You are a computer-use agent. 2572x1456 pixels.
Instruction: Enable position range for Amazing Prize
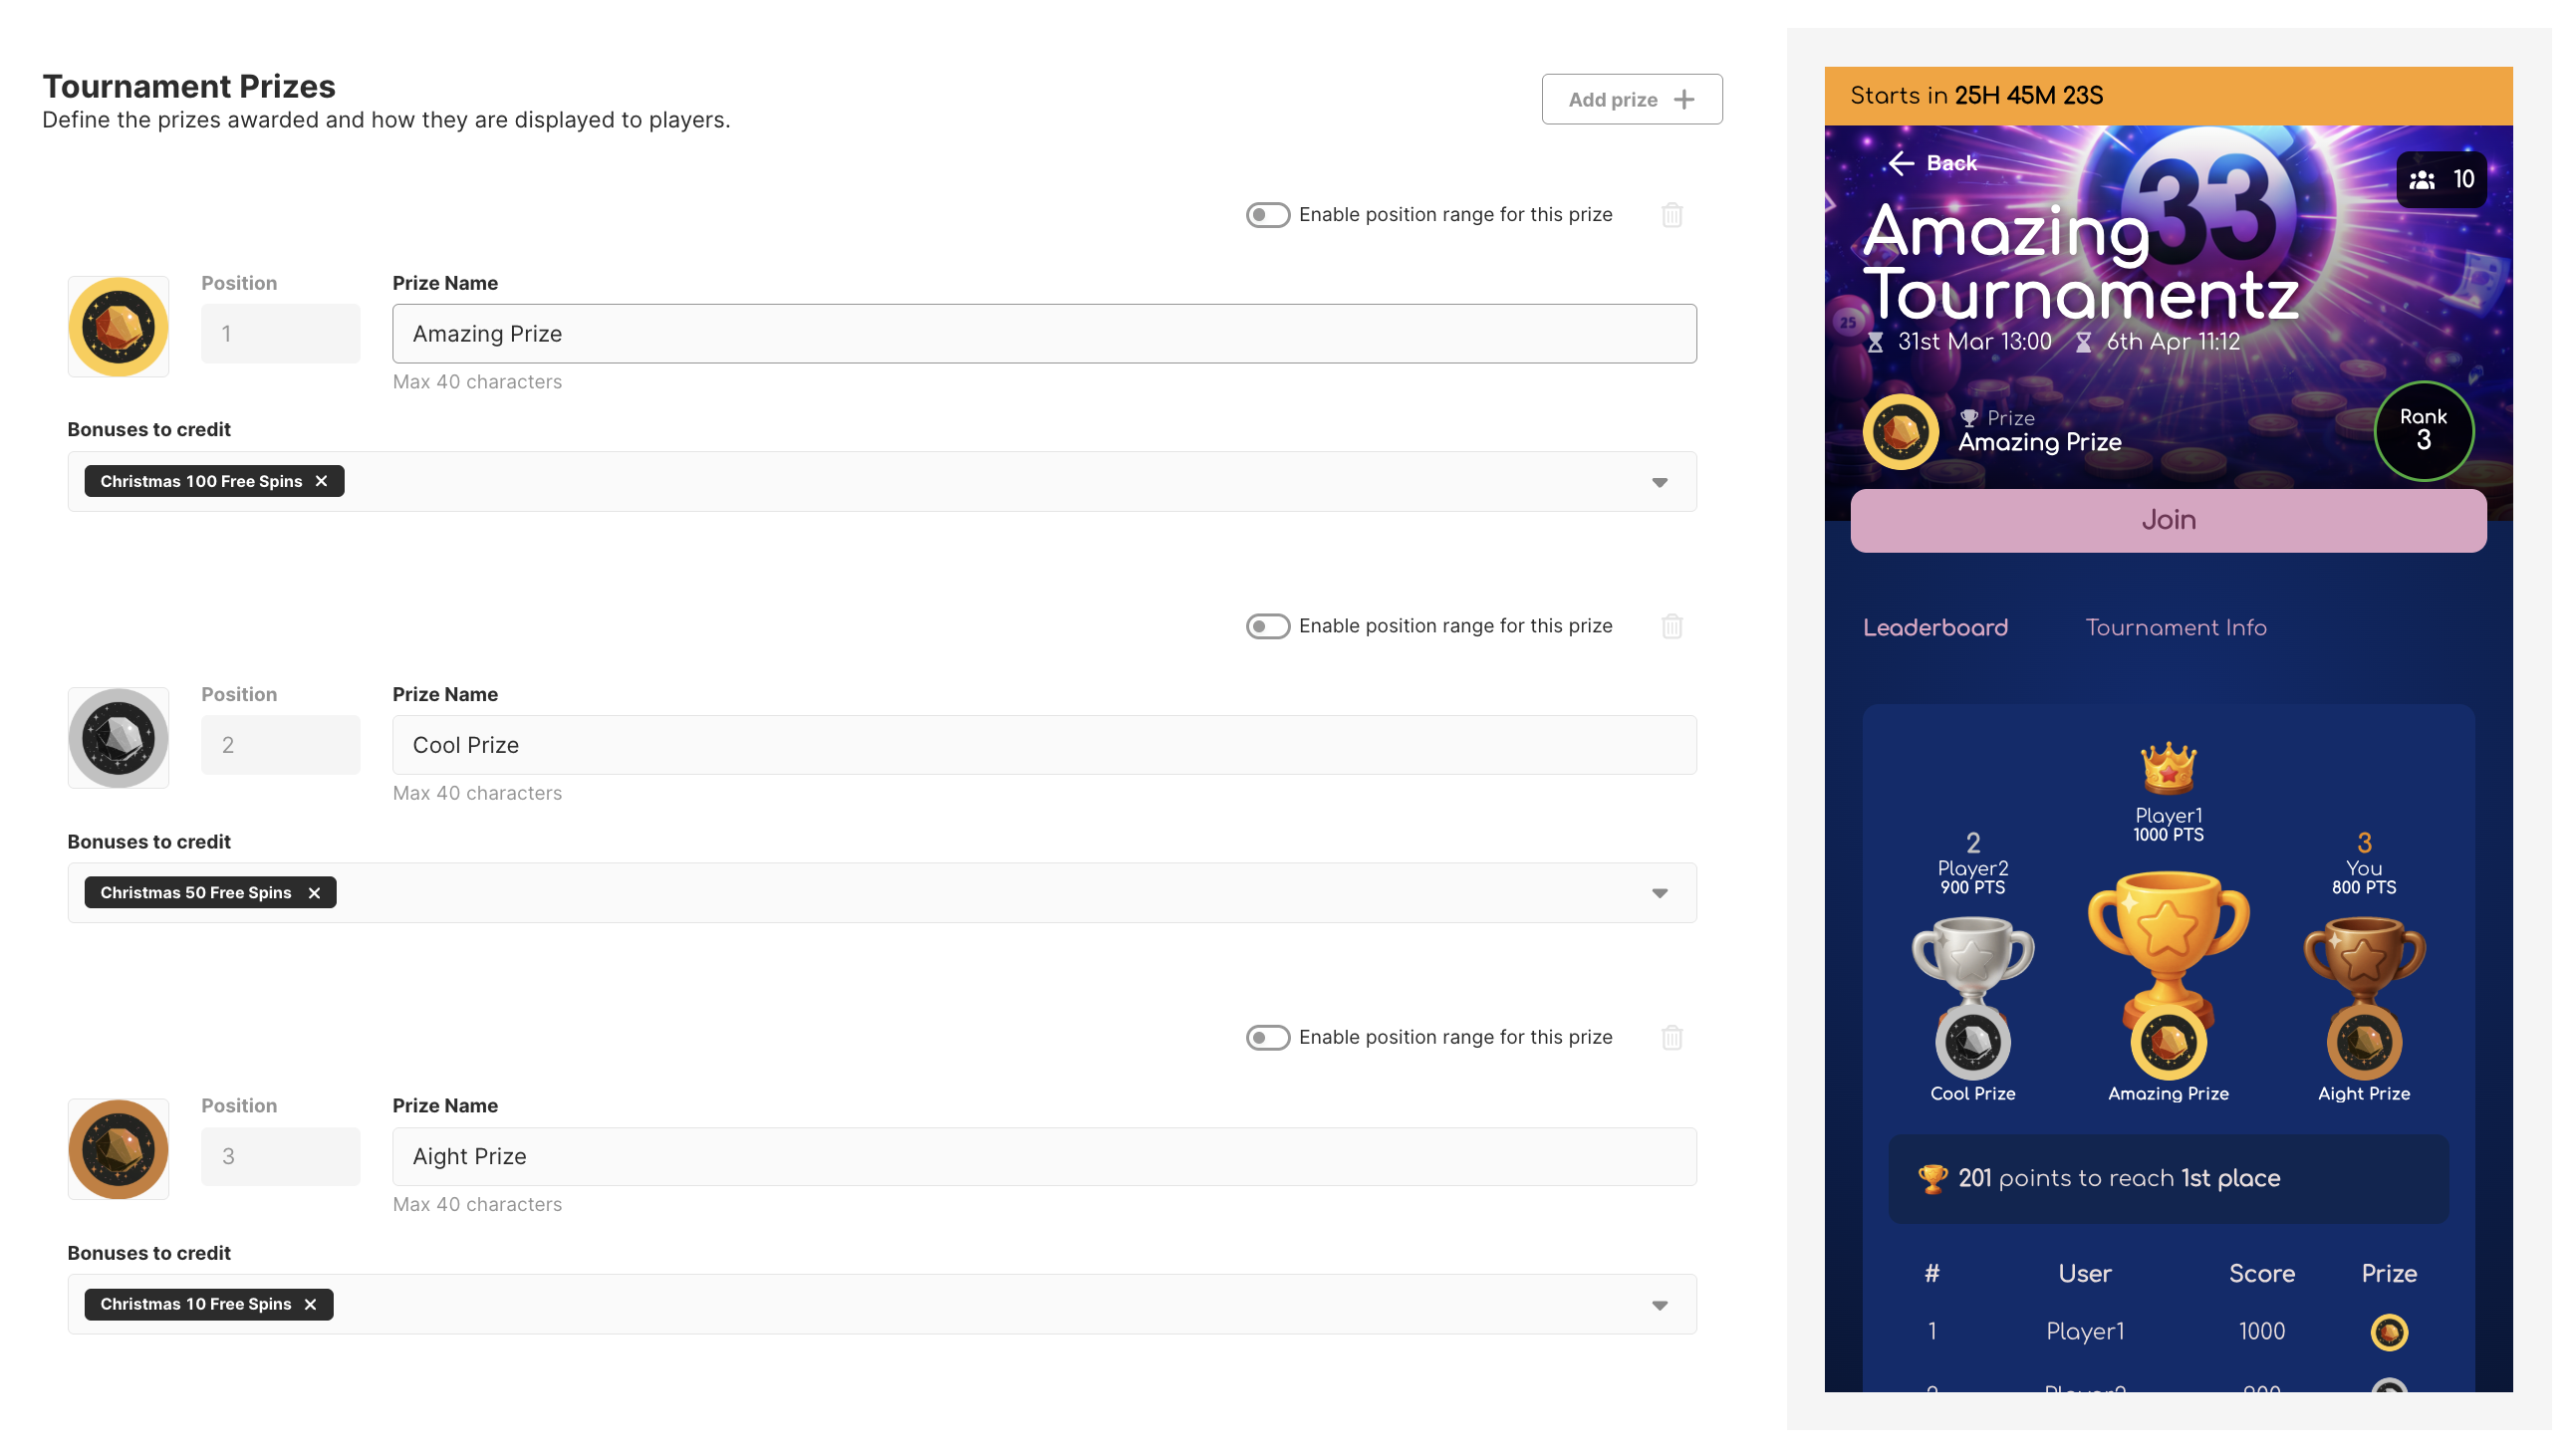tap(1267, 215)
